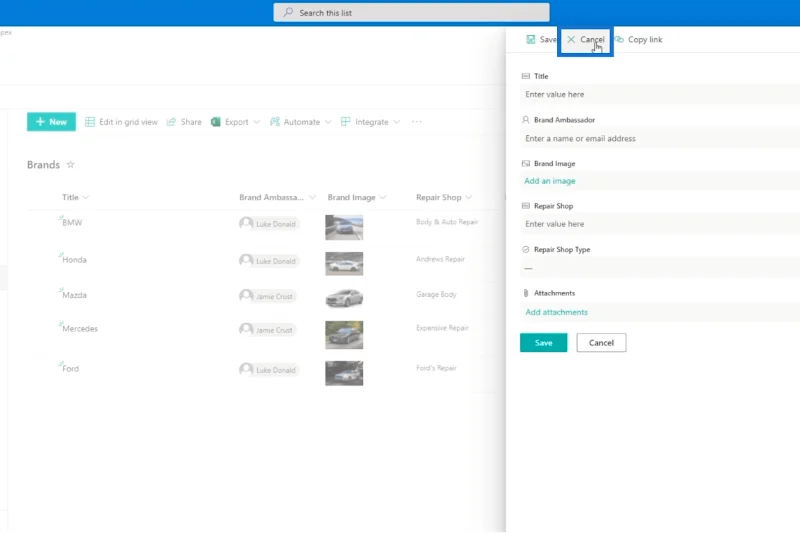Click the Repair Shop value field

(x=660, y=224)
